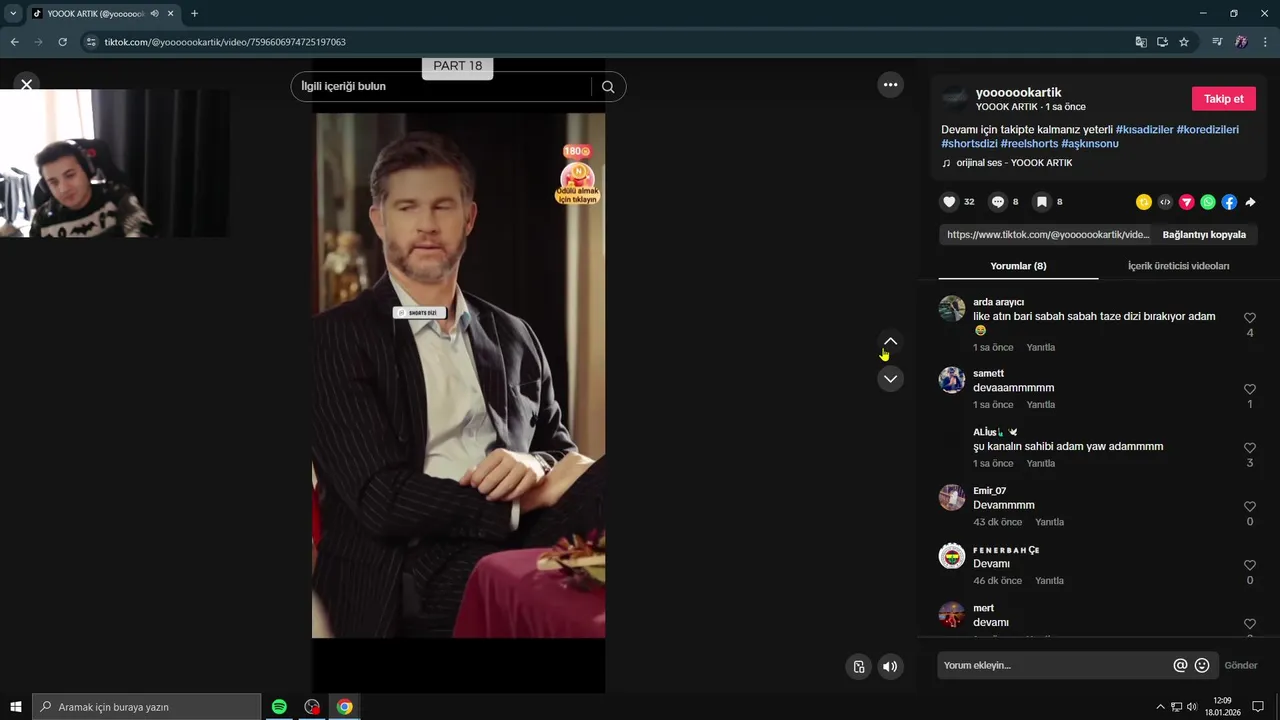Image resolution: width=1280 pixels, height=720 pixels.
Task: Mute the video with speaker icon
Action: tap(890, 667)
